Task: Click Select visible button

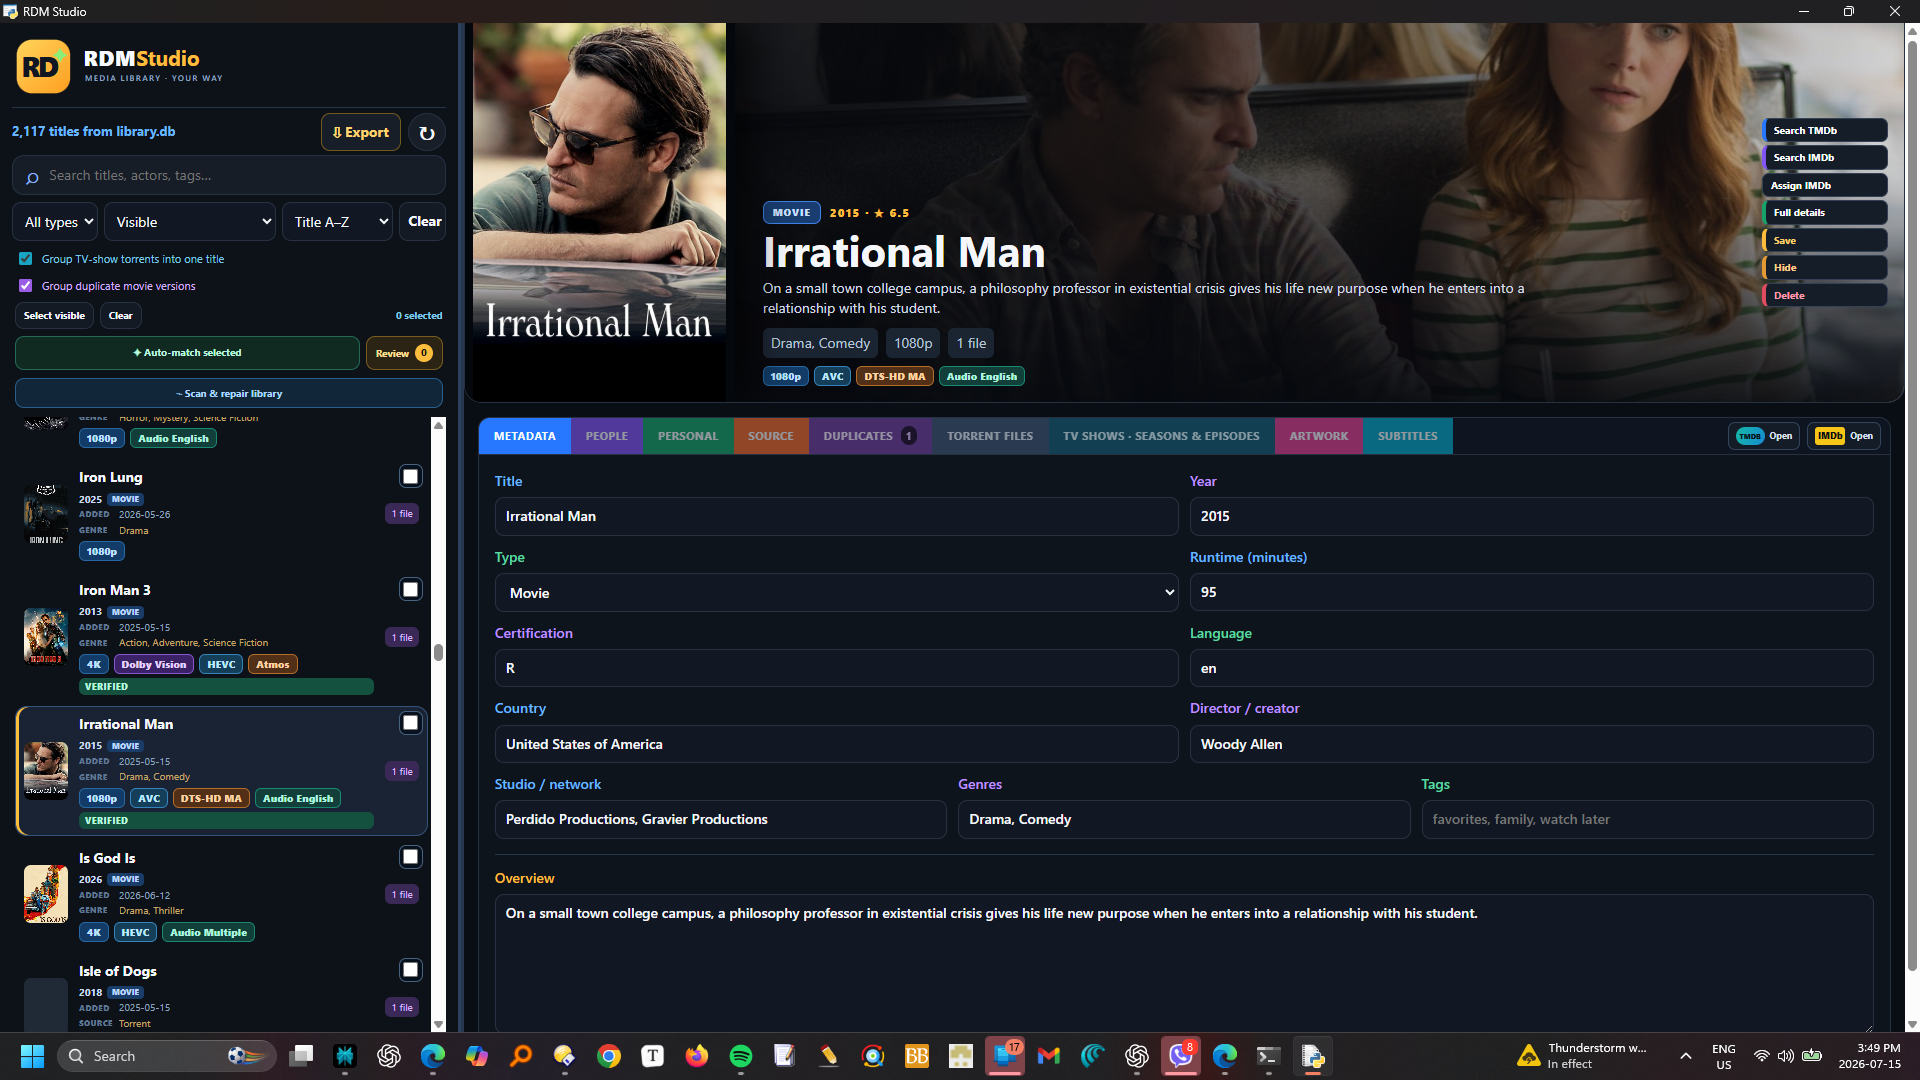Action: 54,316
